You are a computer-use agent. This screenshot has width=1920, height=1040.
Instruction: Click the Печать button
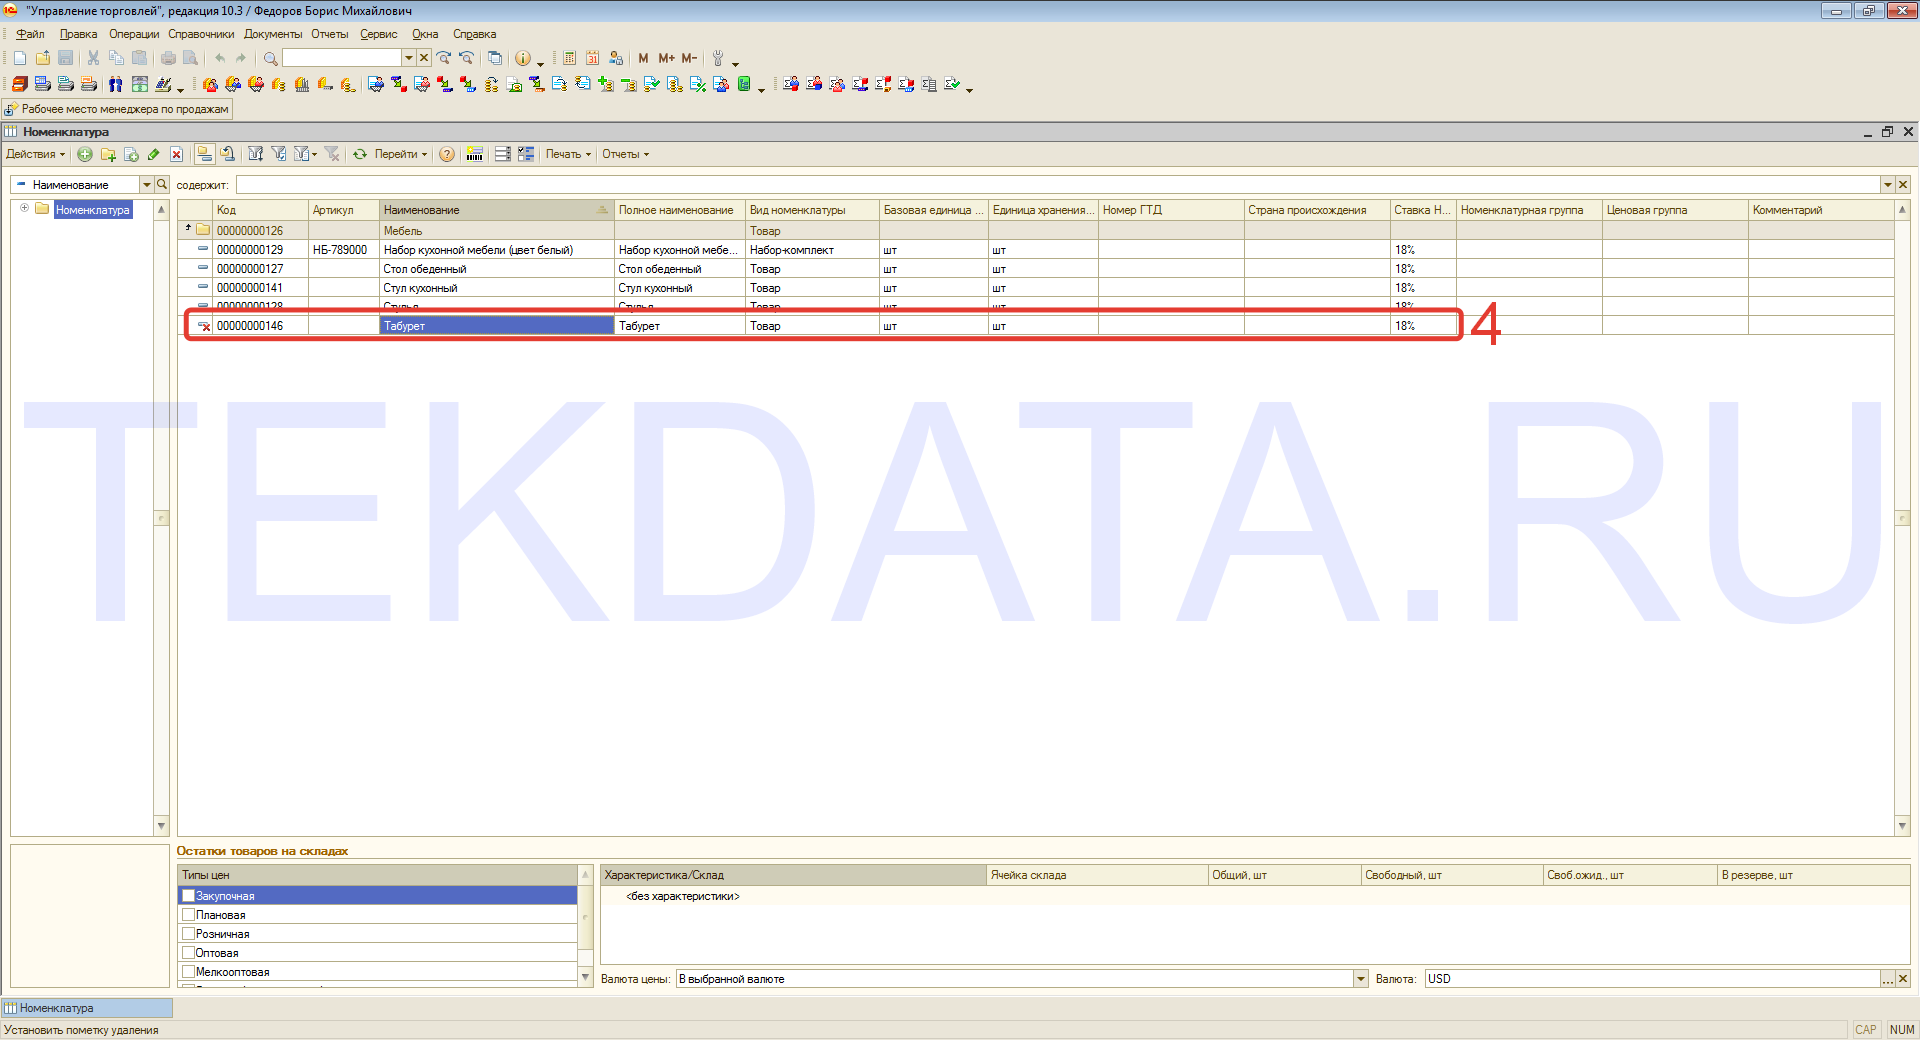coord(567,154)
